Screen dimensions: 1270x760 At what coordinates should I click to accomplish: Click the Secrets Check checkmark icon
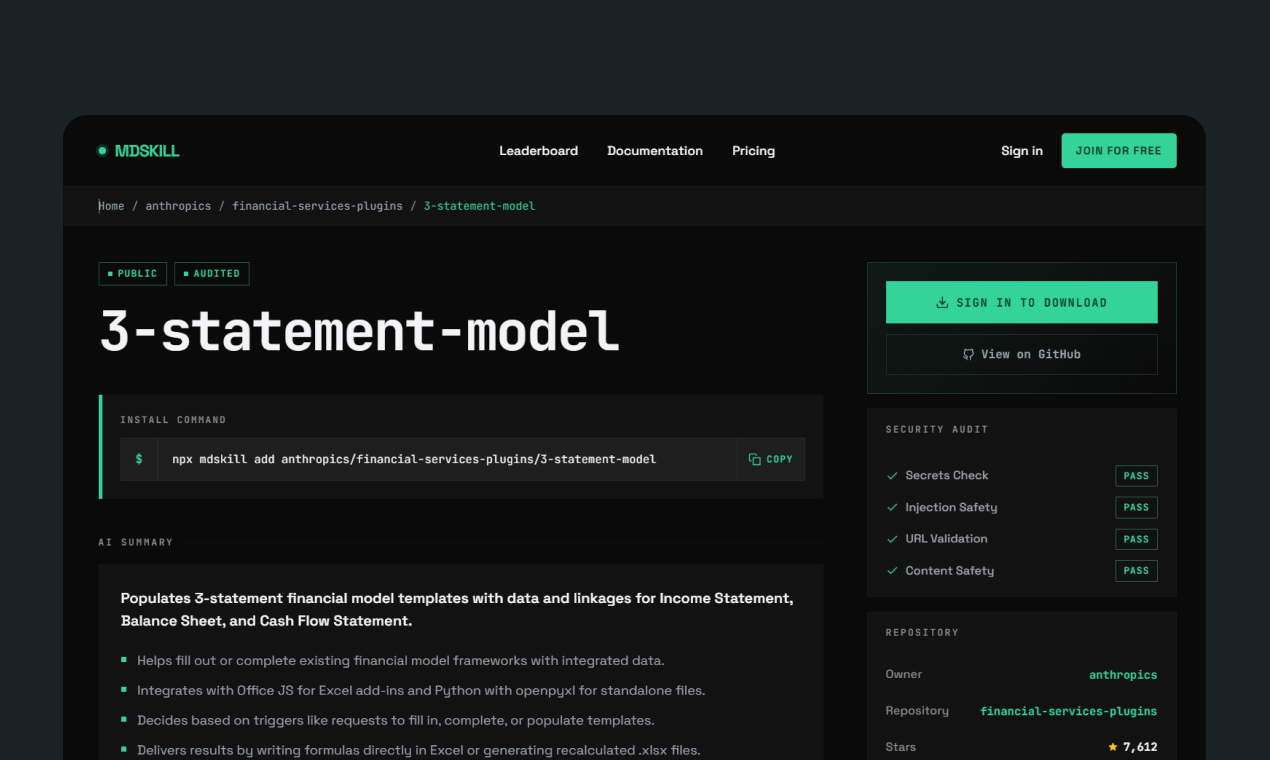click(x=892, y=476)
